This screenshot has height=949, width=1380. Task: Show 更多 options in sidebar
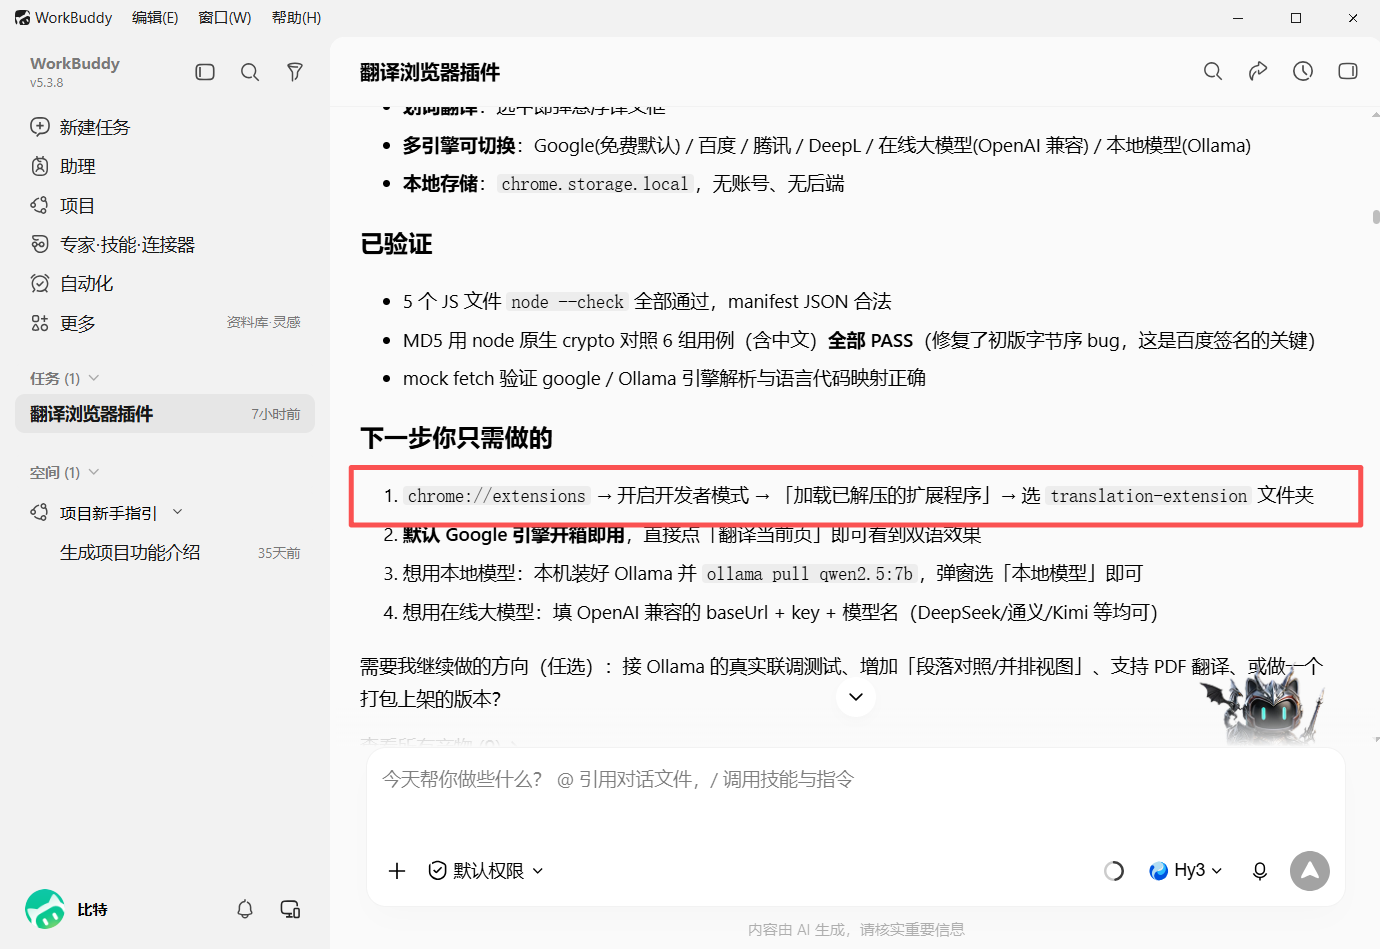[x=63, y=323]
